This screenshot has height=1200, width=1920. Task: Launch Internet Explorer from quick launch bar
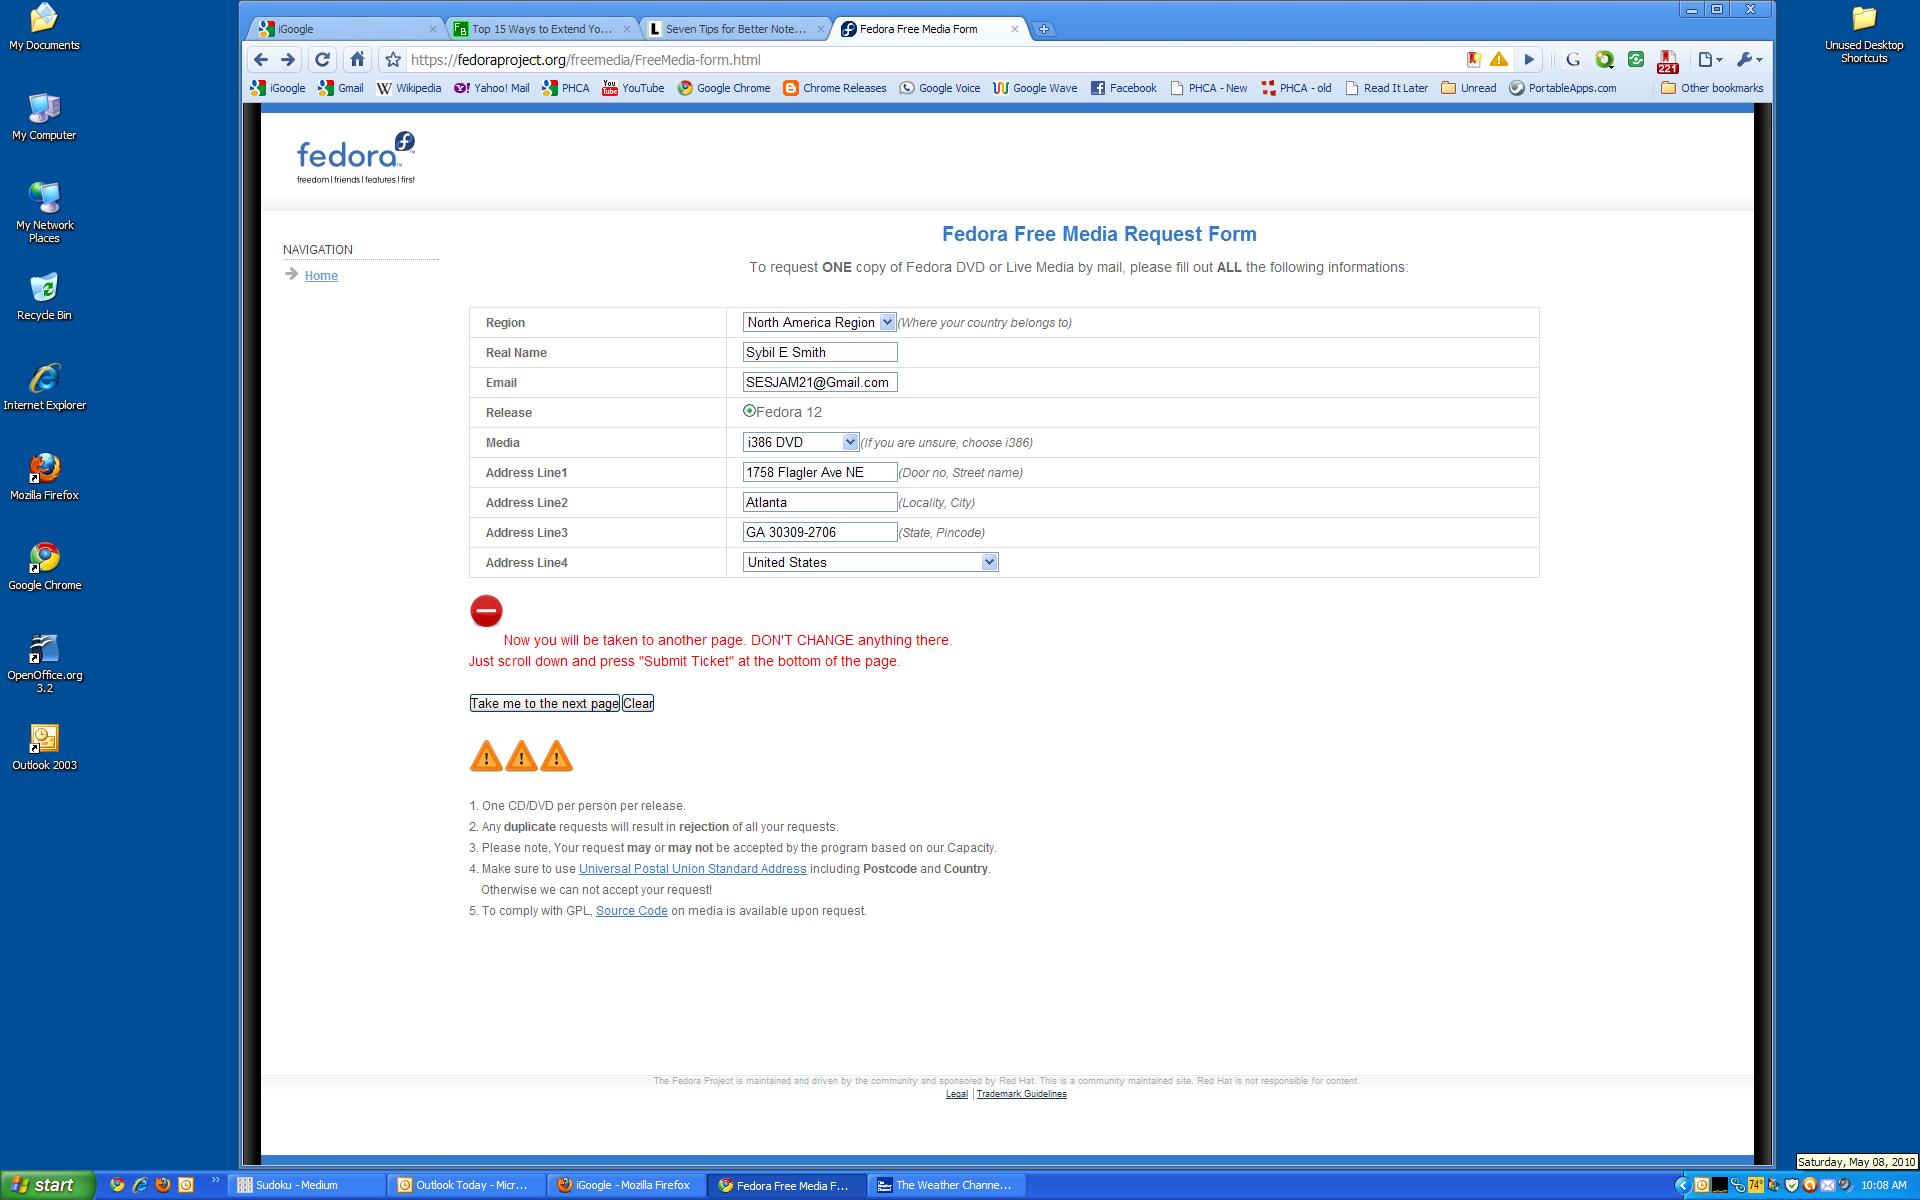[x=140, y=1185]
